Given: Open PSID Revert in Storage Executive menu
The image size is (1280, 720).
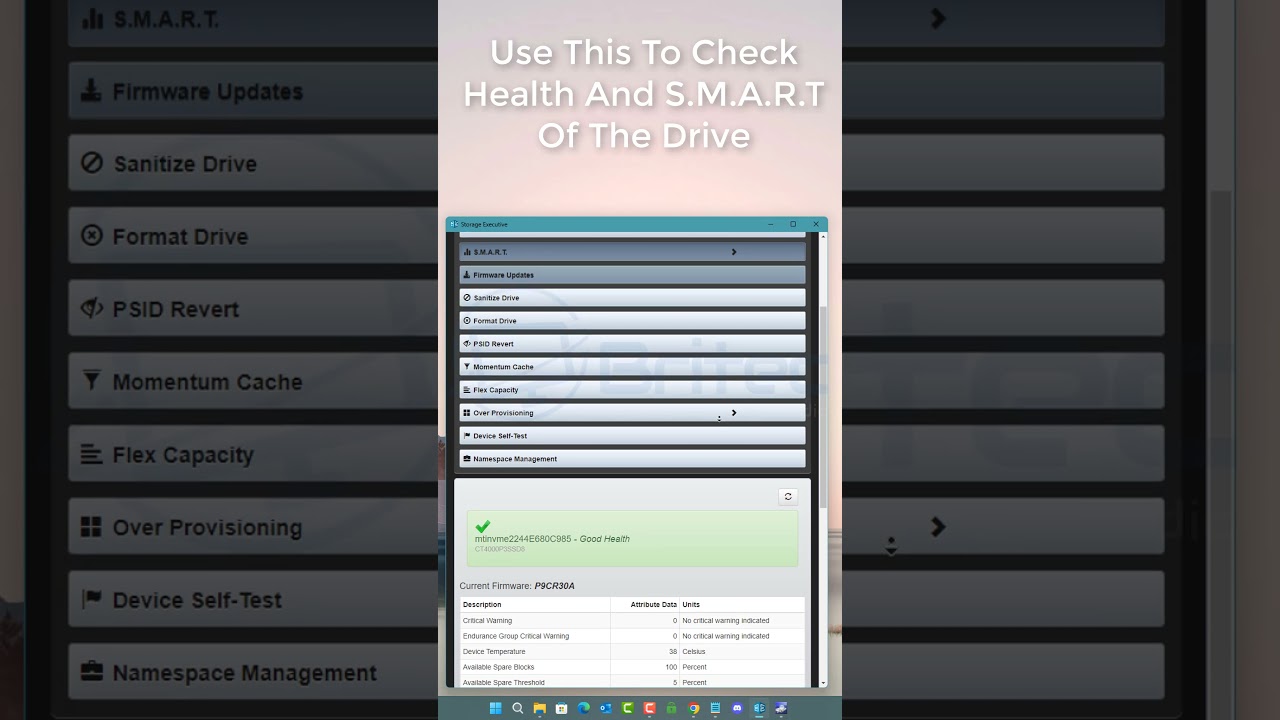Looking at the screenshot, I should pos(632,344).
